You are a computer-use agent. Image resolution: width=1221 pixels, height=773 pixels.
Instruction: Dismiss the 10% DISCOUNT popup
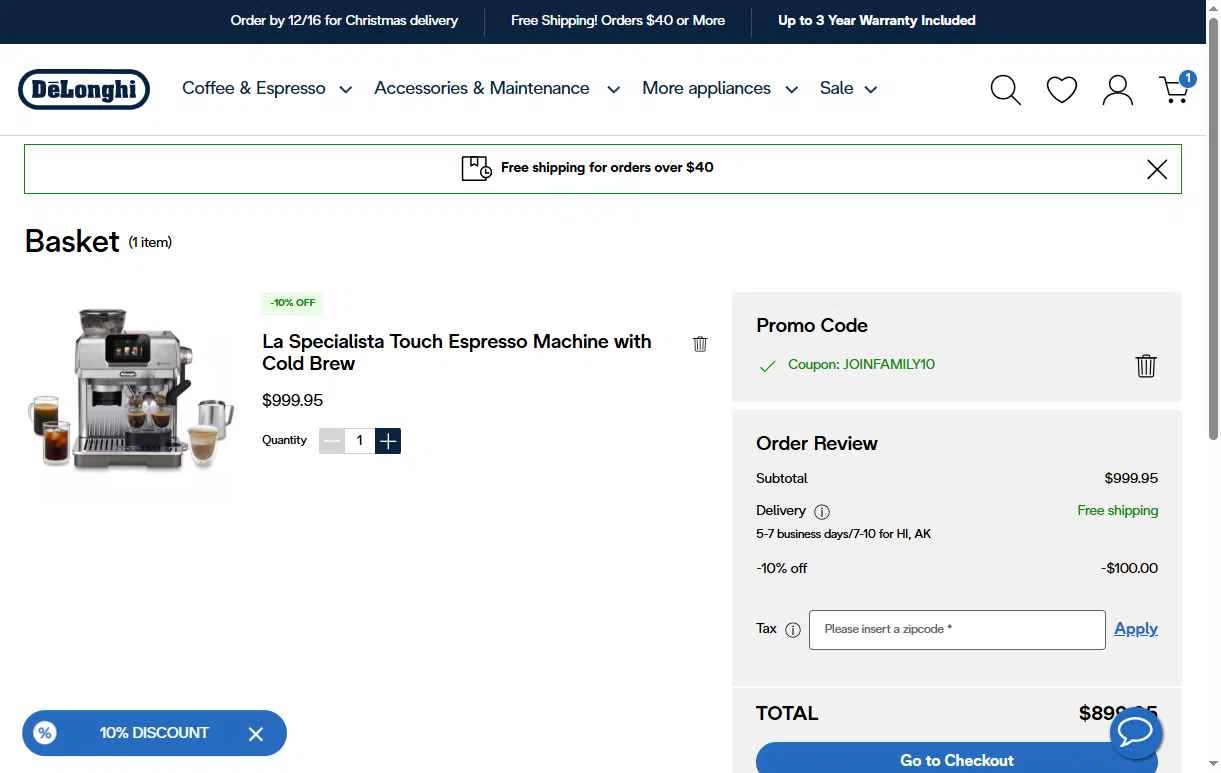(x=256, y=734)
